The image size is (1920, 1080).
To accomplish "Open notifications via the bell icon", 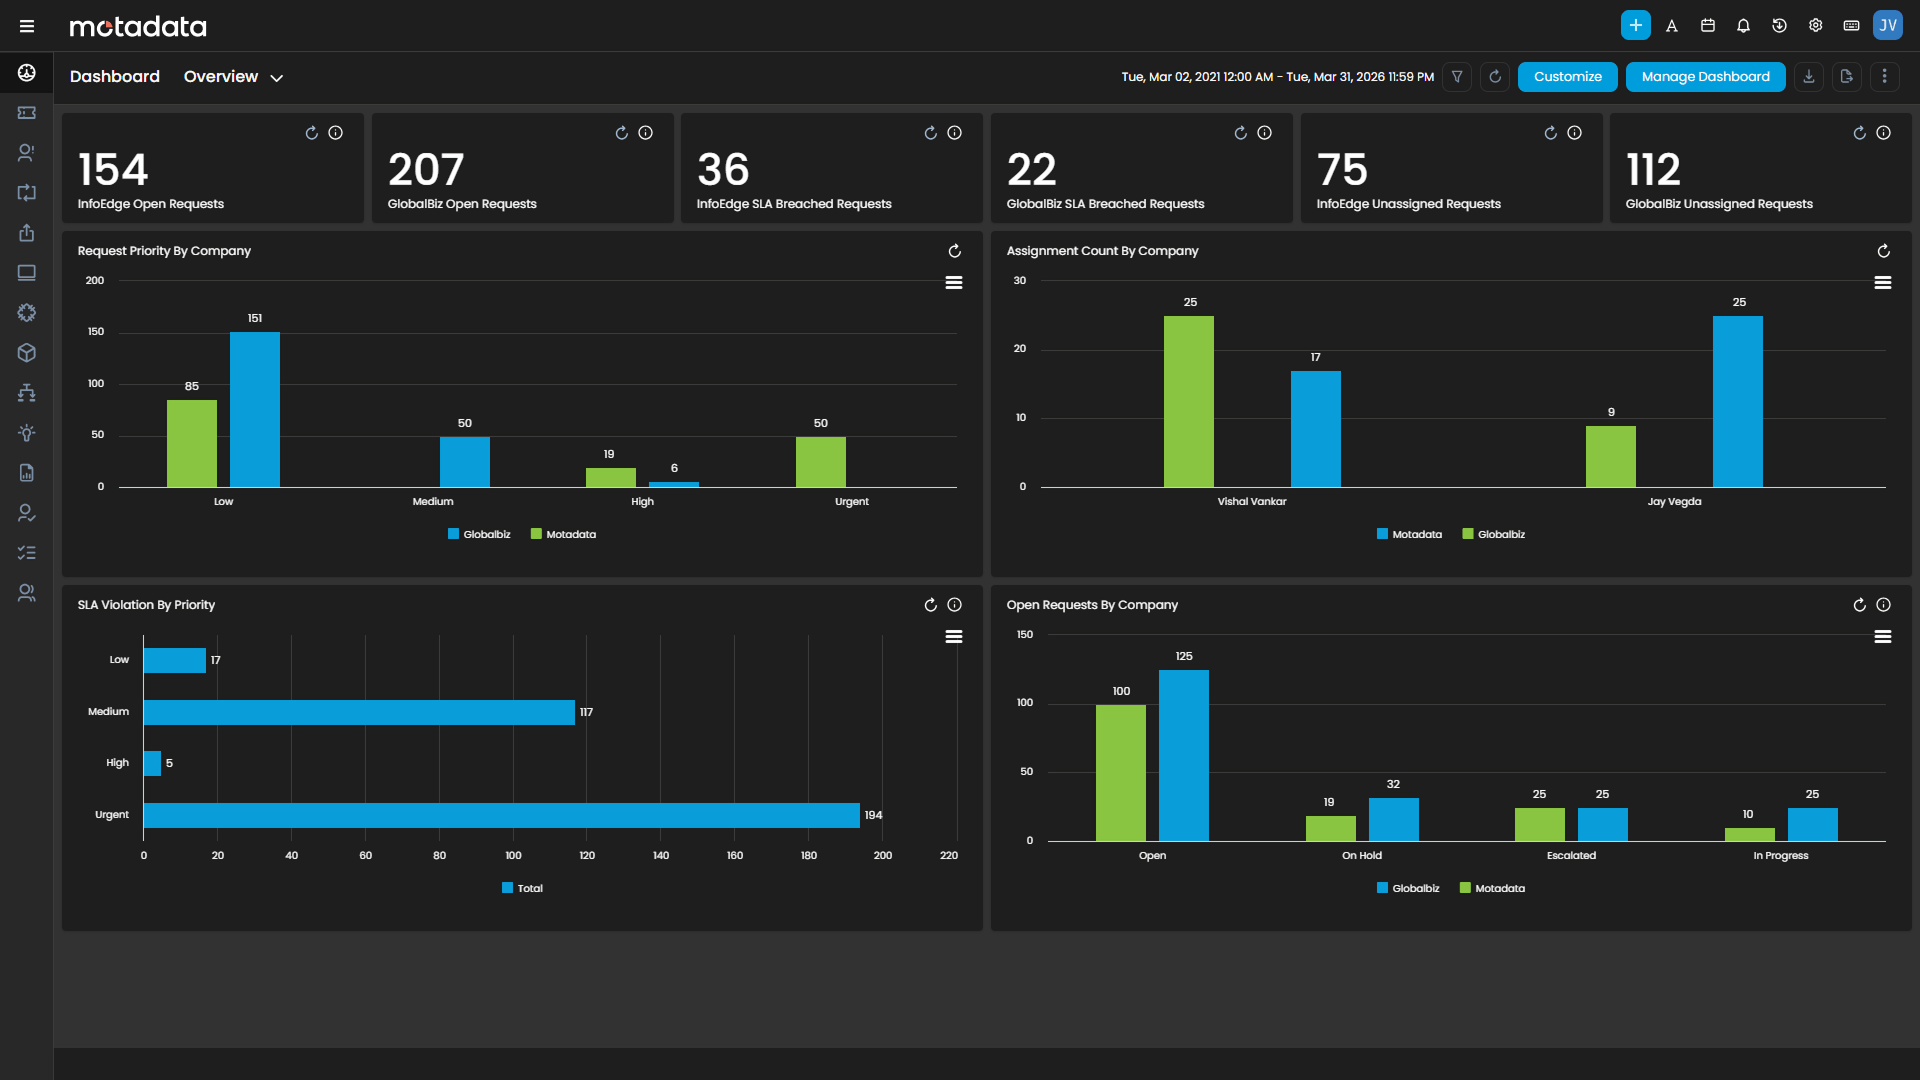I will point(1743,25).
